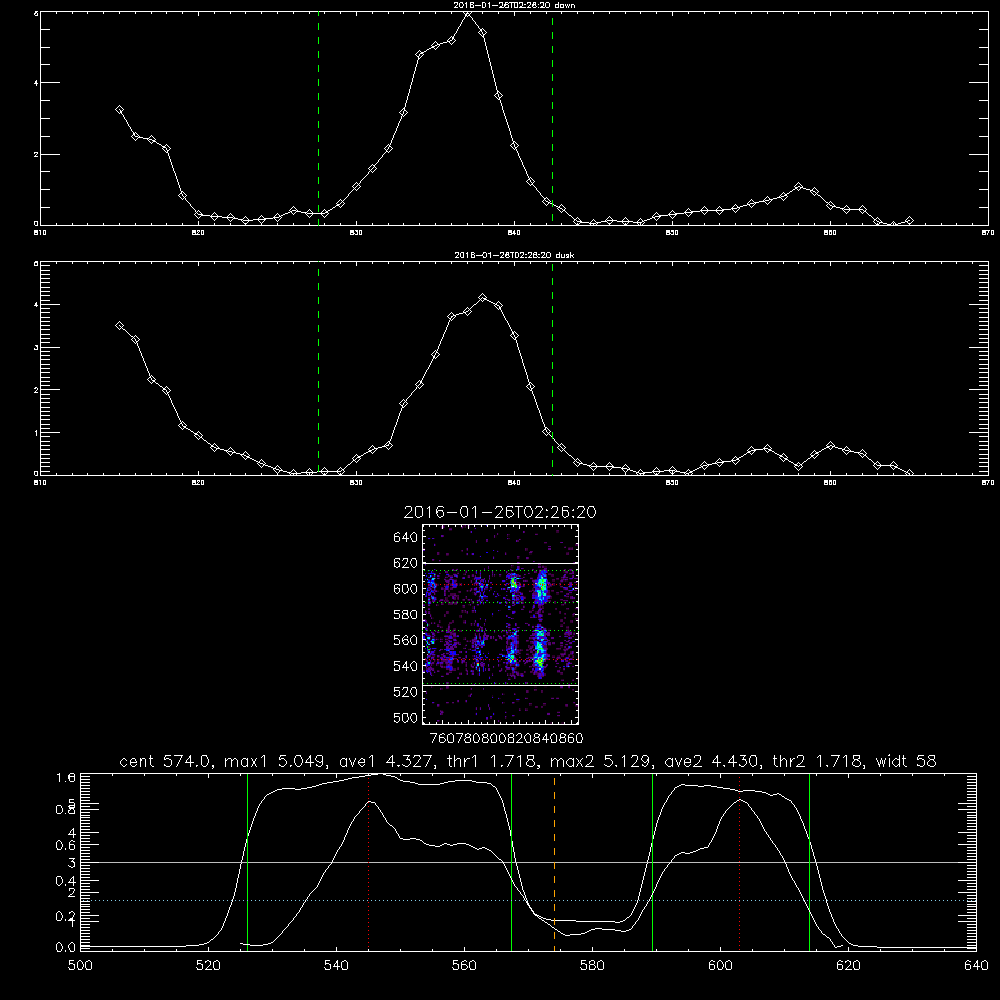This screenshot has width=1000, height=1000.
Task: Click the large '2016-01-26T02:26:20' heading above the spectrogram
Action: pyautogui.click(x=500, y=512)
